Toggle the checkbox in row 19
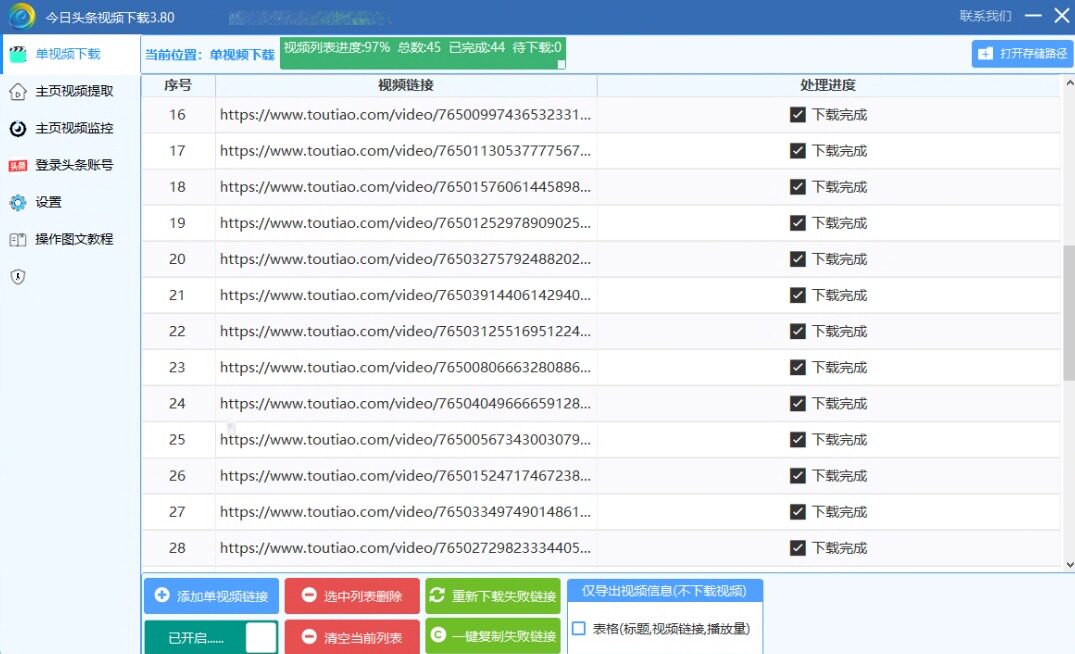This screenshot has height=654, width=1075. tap(797, 223)
